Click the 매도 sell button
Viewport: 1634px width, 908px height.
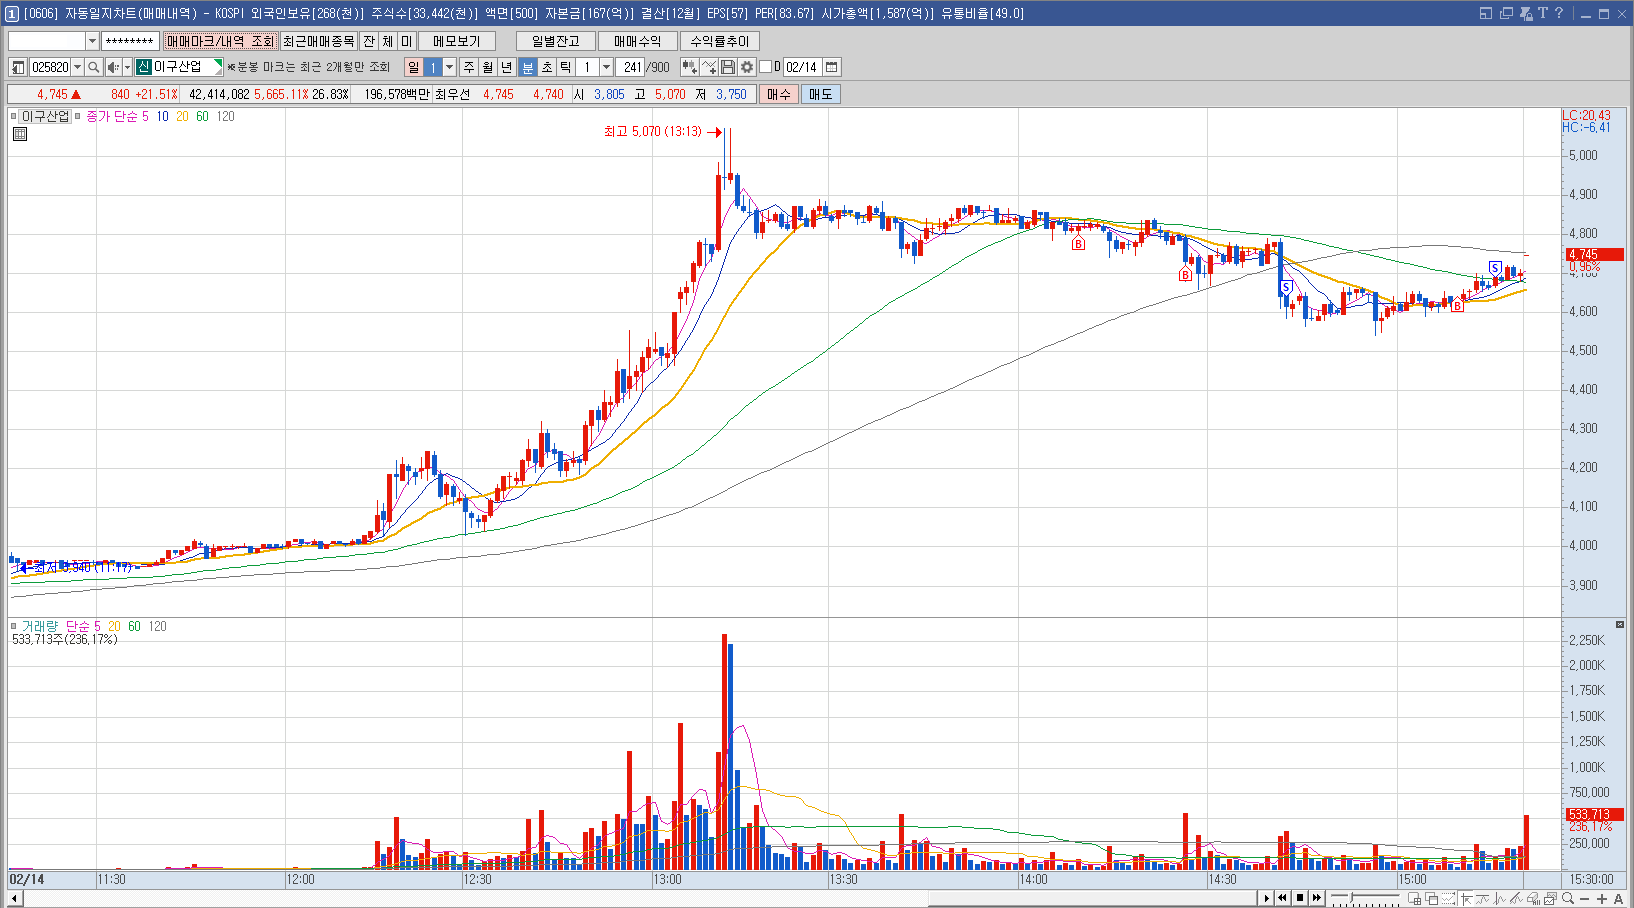820,94
